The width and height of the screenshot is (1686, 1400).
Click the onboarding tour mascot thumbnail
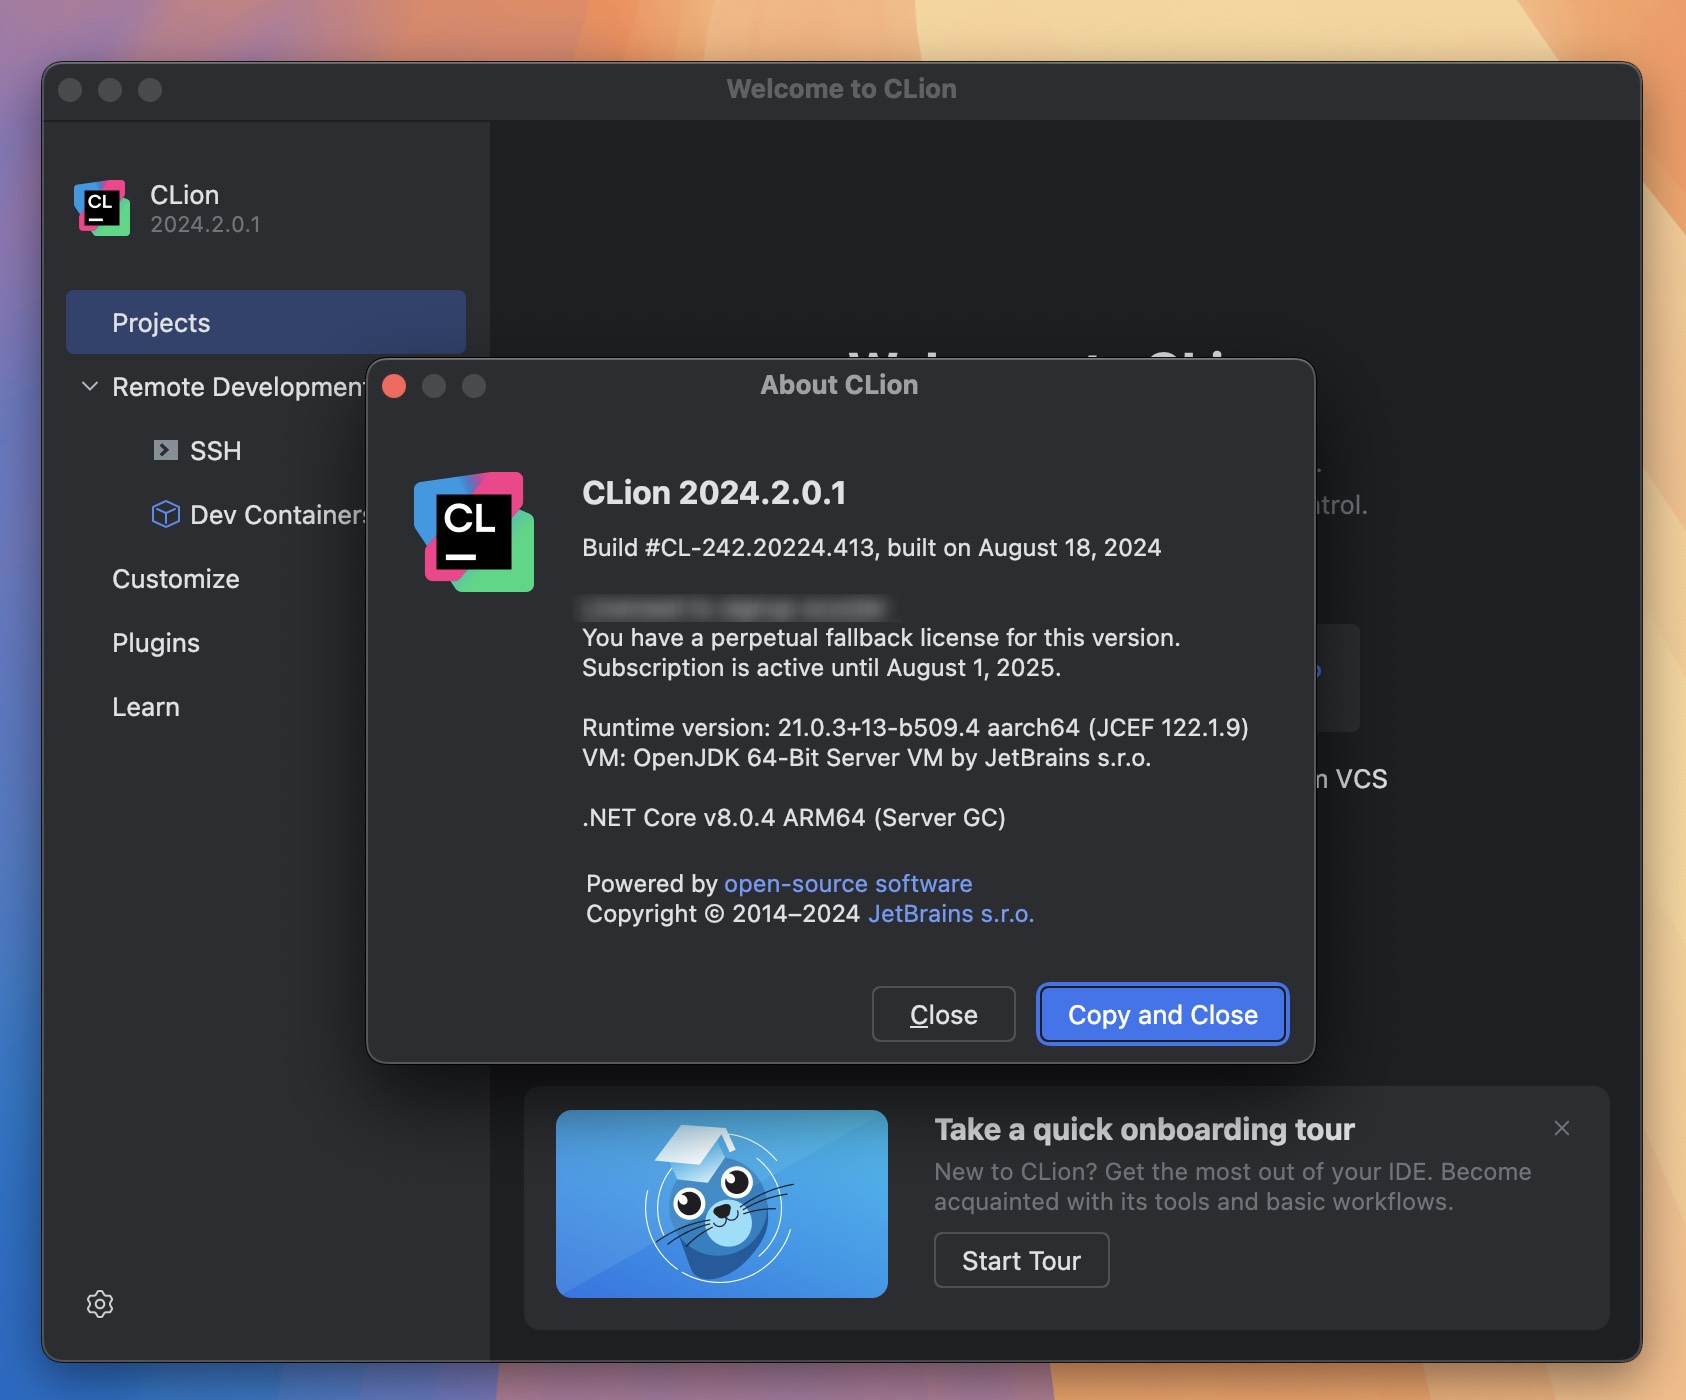tap(722, 1204)
